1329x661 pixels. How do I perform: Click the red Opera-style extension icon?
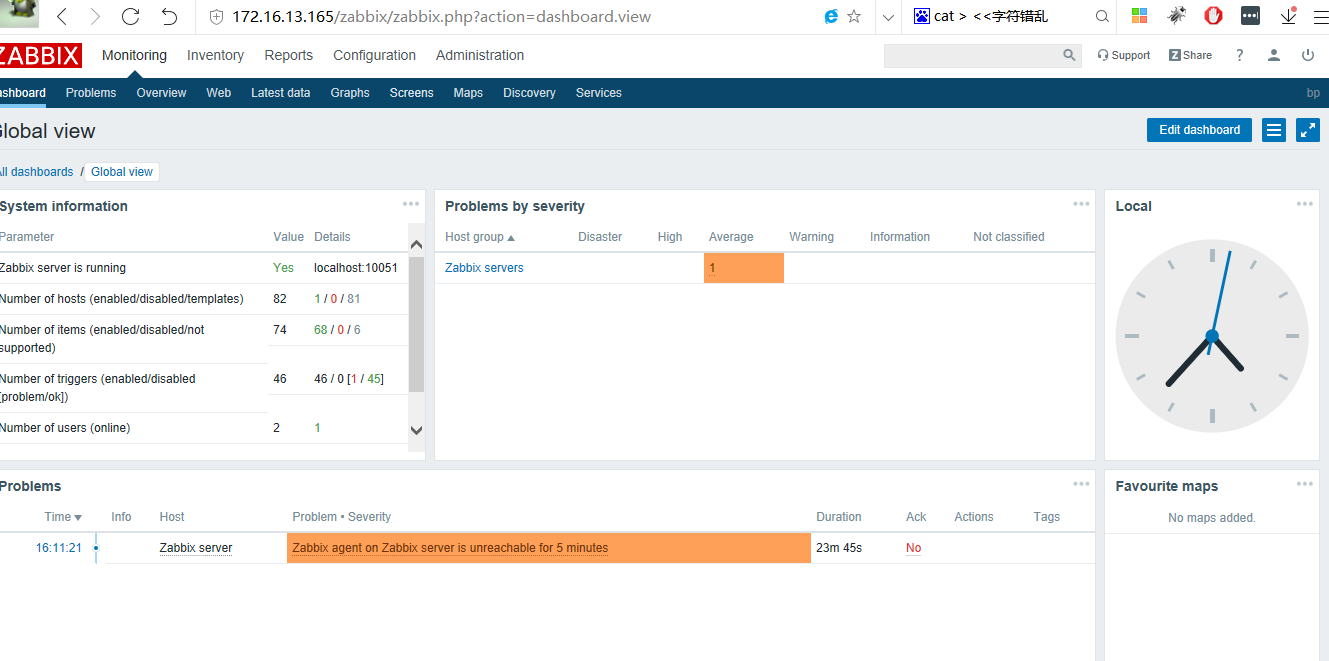coord(1213,16)
